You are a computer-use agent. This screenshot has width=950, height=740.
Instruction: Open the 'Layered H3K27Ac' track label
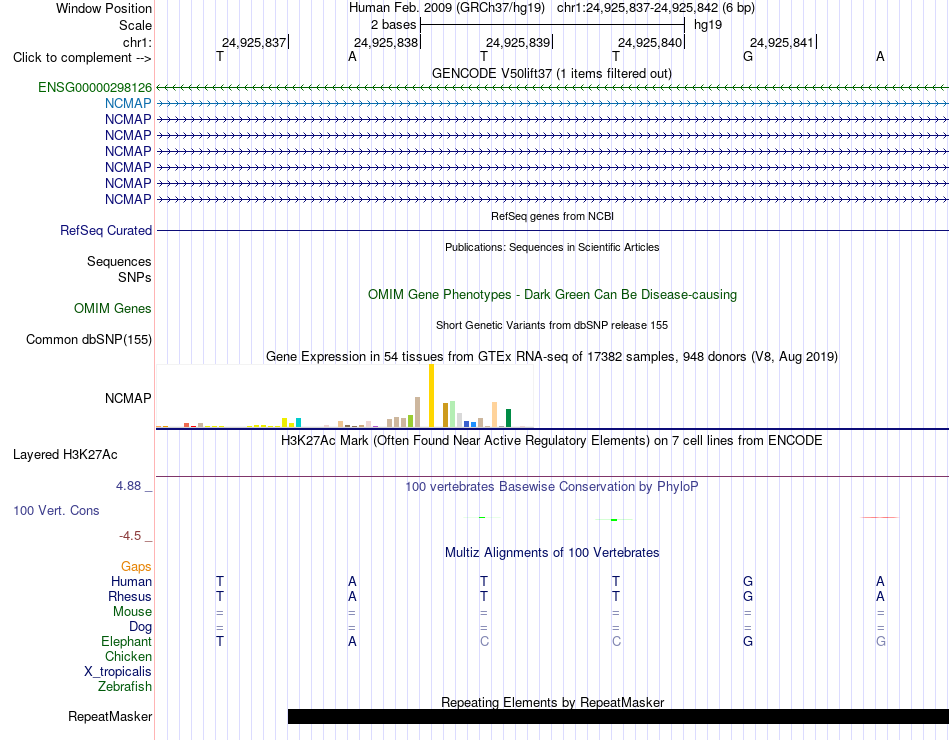65,455
